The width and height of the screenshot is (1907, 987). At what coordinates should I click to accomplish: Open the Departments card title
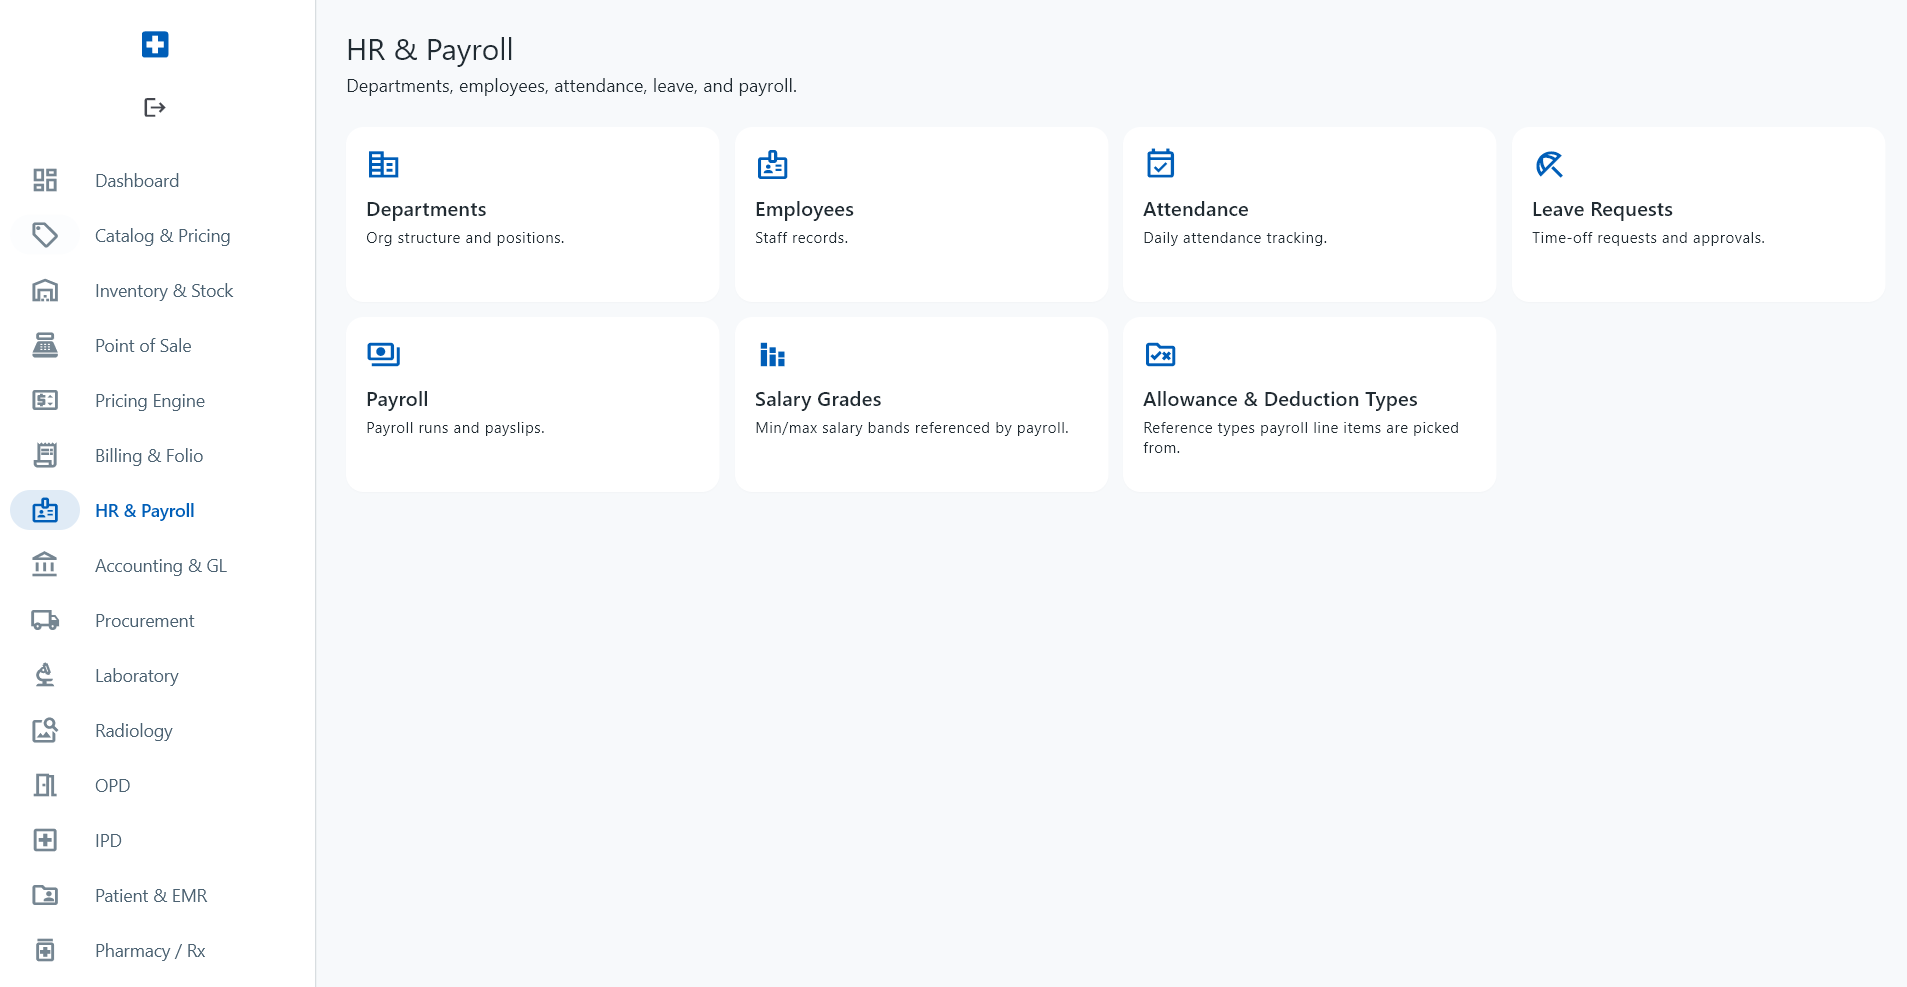point(426,209)
